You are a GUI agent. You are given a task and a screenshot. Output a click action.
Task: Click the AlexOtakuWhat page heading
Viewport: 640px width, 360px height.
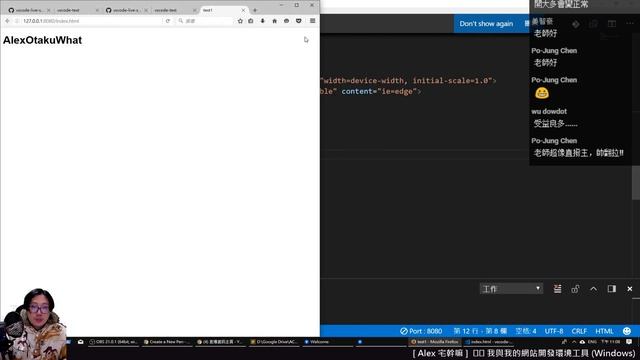42,40
